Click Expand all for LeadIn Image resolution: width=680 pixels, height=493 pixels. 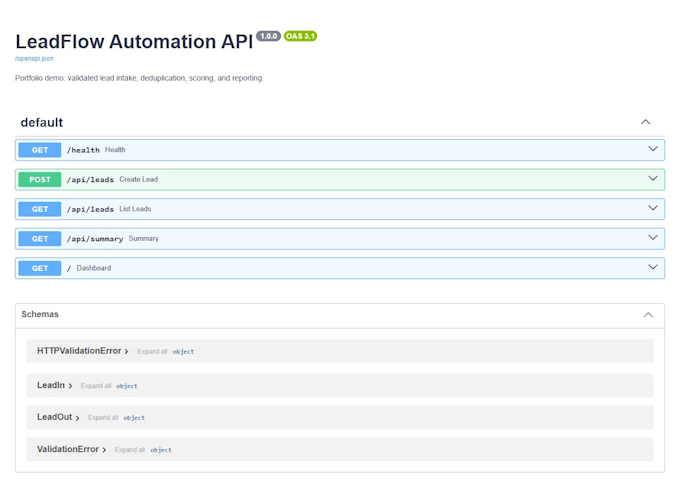(x=96, y=386)
